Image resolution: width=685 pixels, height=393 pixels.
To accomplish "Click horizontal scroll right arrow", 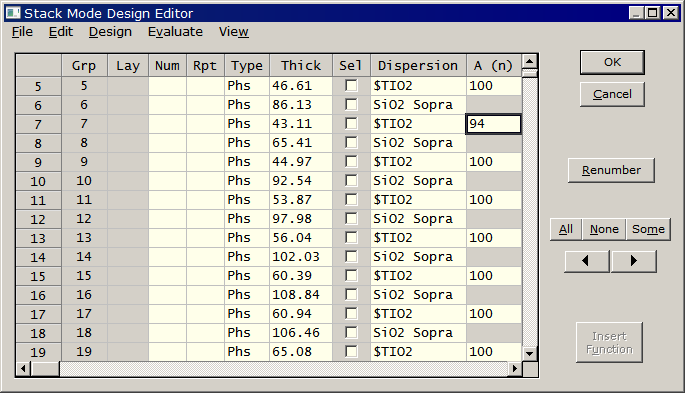I will (x=515, y=369).
